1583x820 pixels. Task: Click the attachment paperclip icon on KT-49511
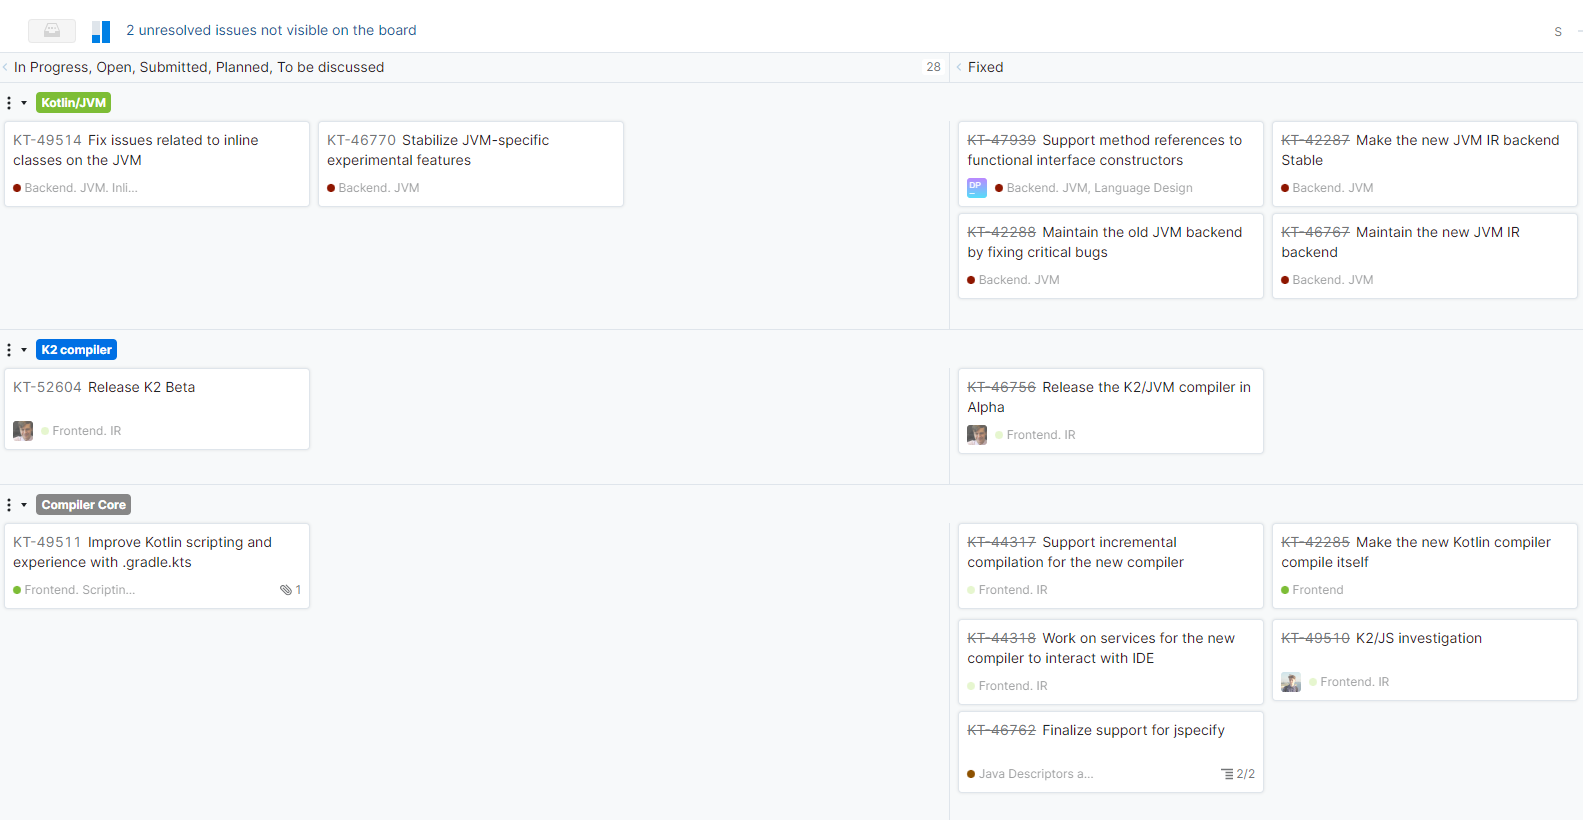coord(286,590)
